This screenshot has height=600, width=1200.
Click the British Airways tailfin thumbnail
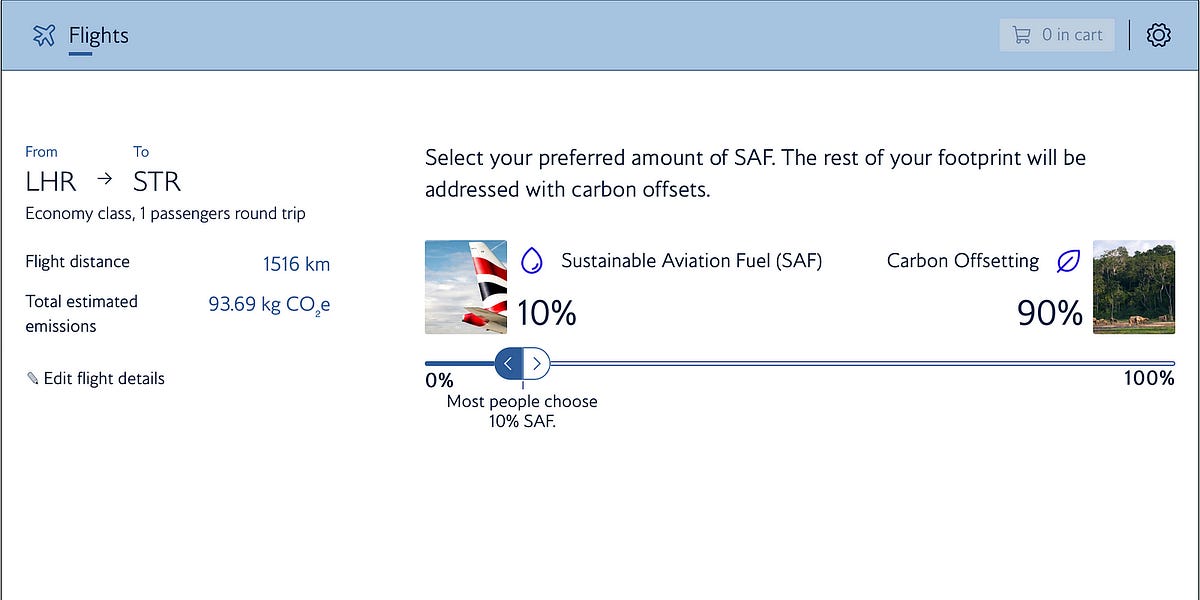click(466, 287)
